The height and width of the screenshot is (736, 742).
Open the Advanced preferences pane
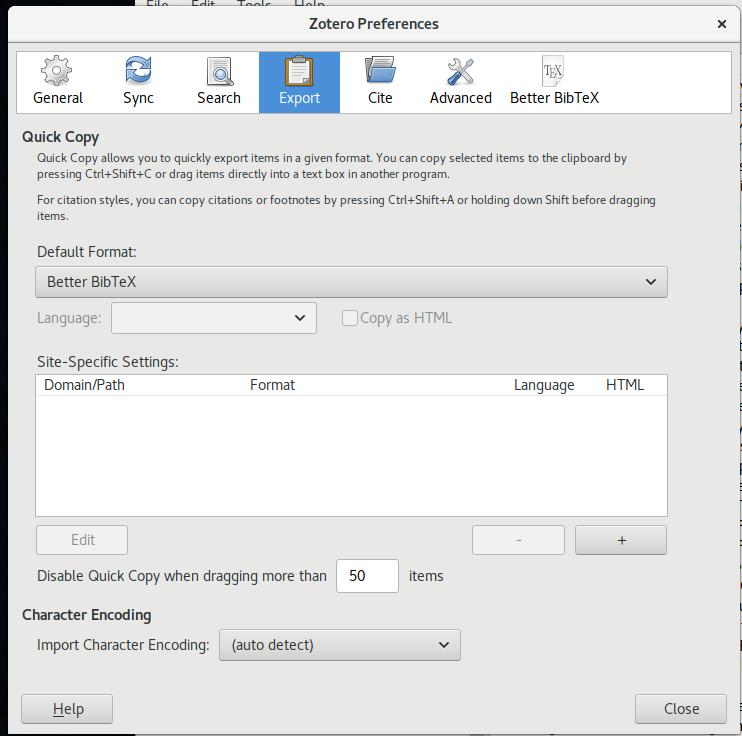460,82
